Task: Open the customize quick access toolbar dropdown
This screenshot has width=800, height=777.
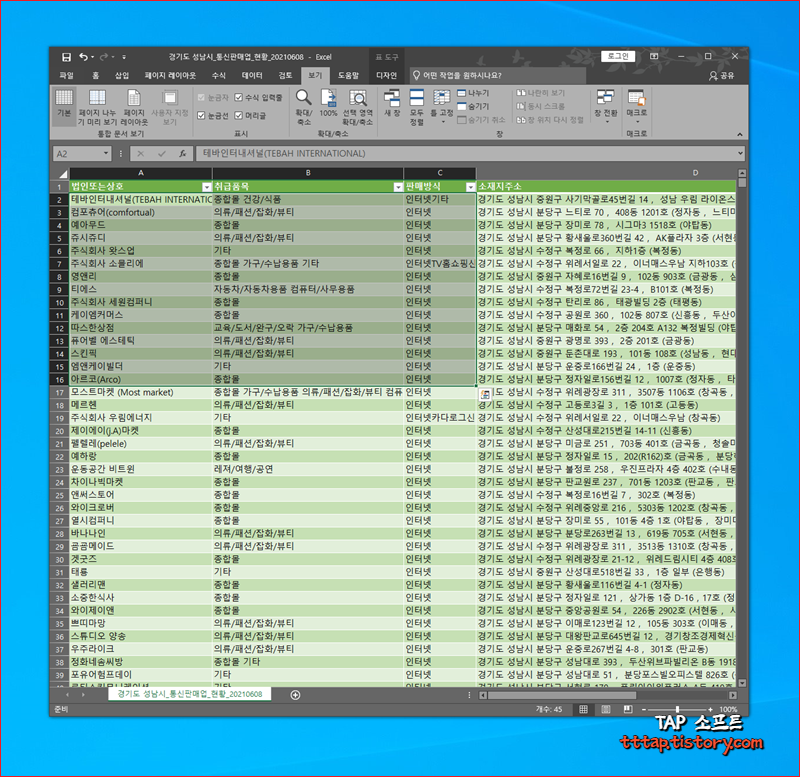Action: pyautogui.click(x=124, y=57)
